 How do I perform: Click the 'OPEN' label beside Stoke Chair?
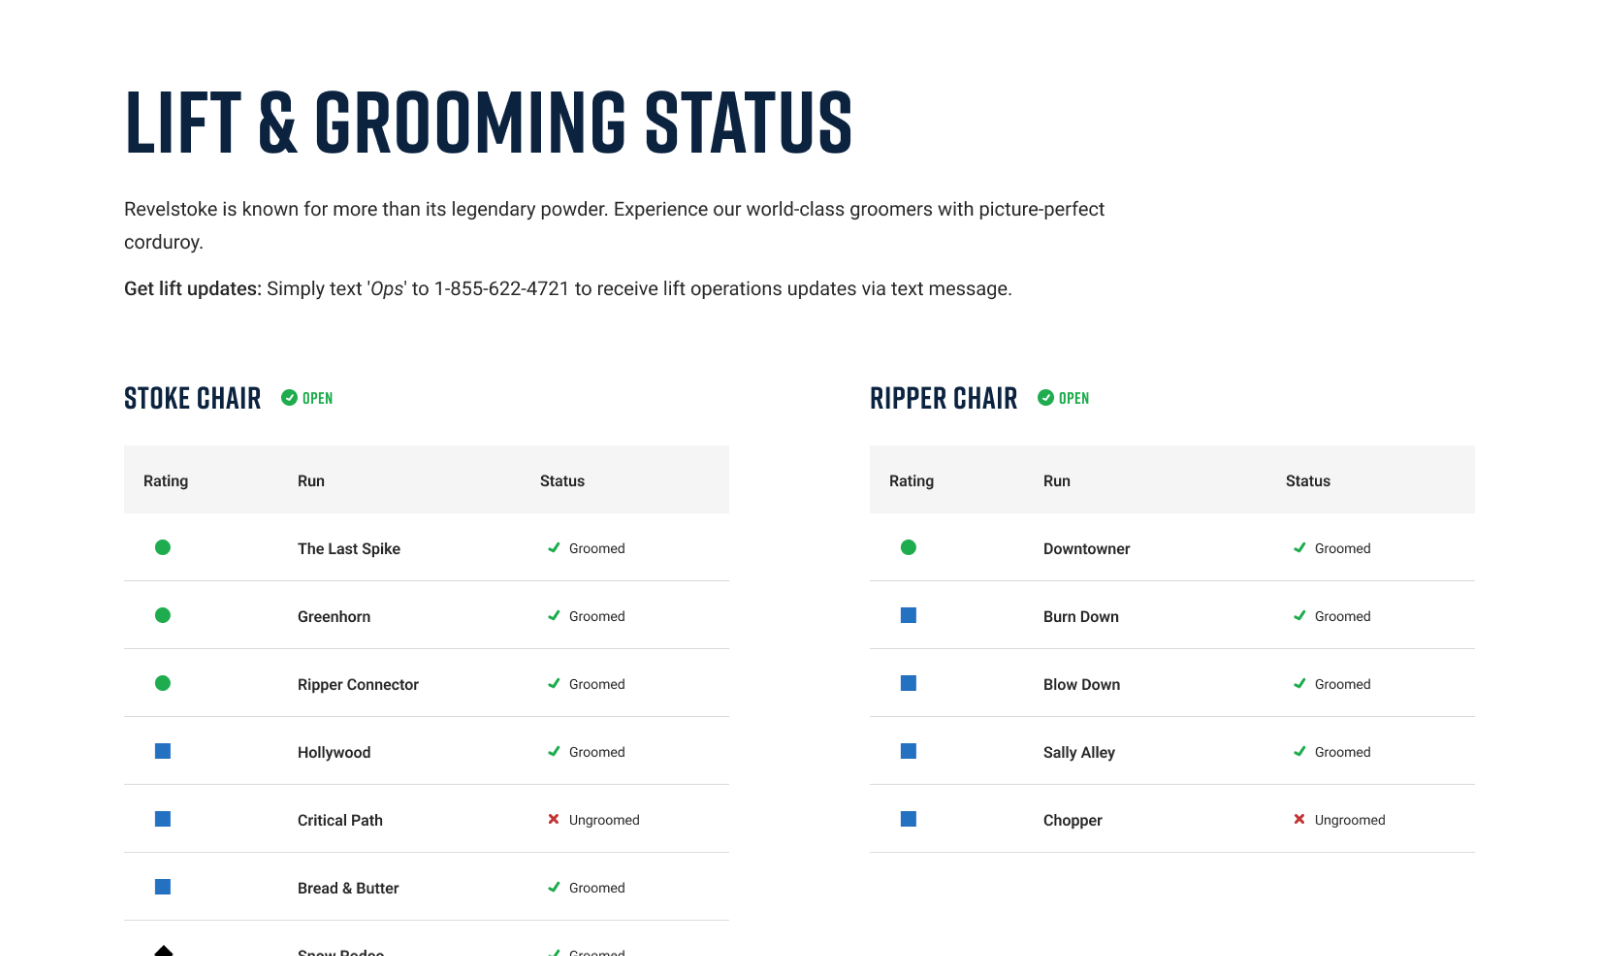(317, 398)
